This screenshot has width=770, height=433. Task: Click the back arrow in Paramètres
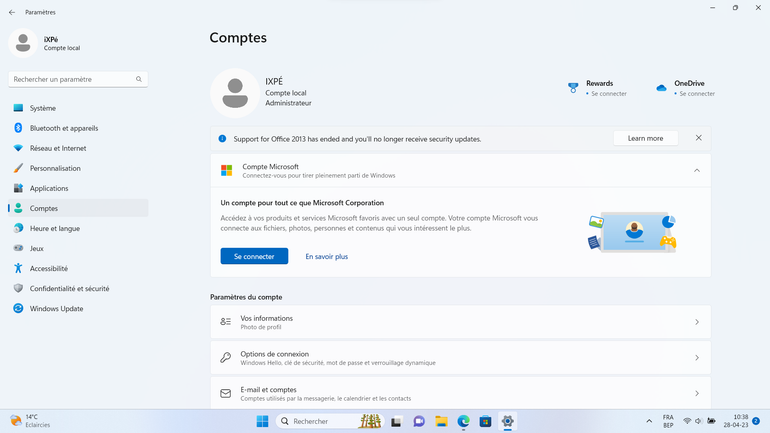12,12
